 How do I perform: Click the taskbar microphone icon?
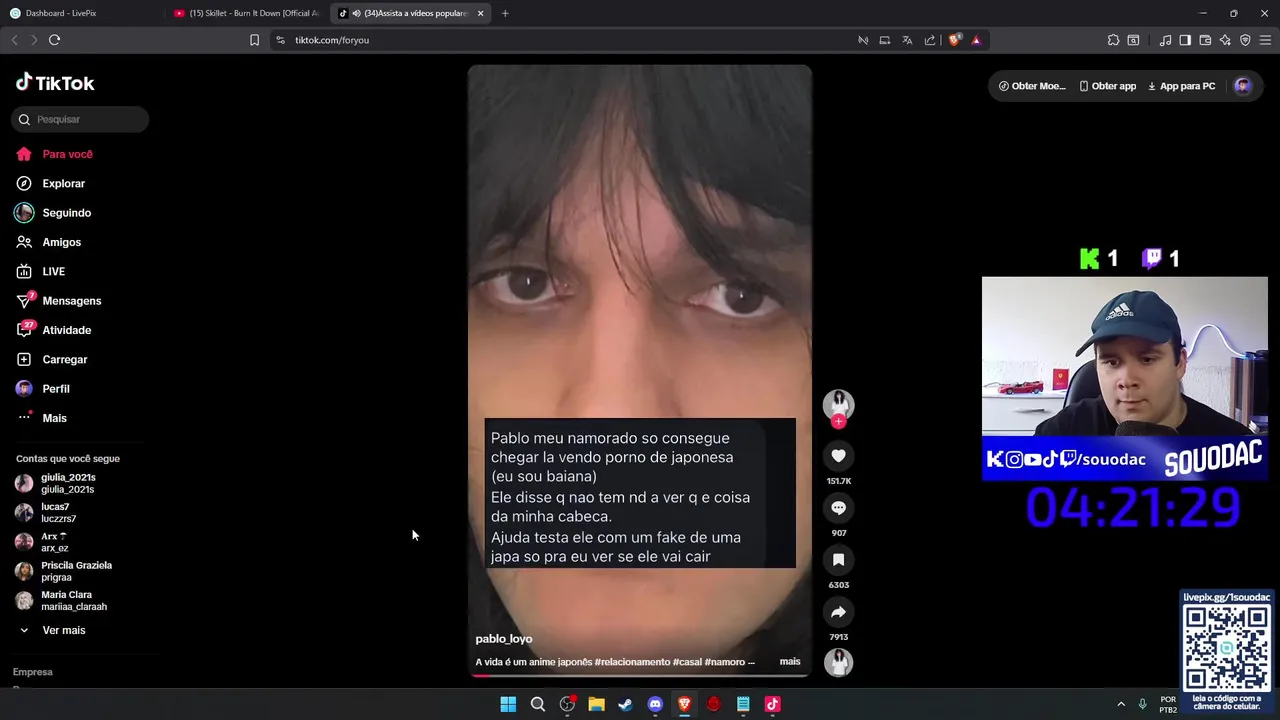(1142, 704)
